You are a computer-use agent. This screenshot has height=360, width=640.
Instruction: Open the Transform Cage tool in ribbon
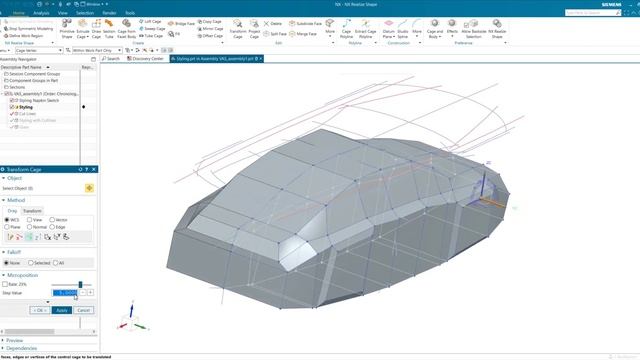tap(238, 29)
